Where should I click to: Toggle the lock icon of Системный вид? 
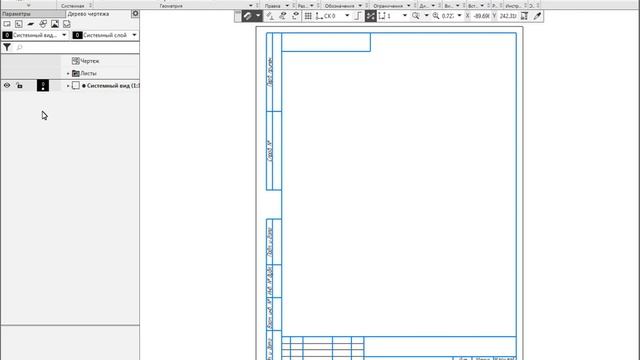19,86
